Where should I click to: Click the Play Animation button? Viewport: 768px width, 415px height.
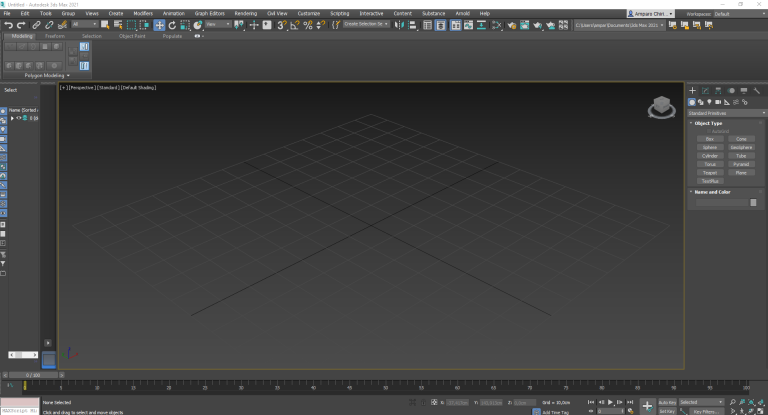610,402
